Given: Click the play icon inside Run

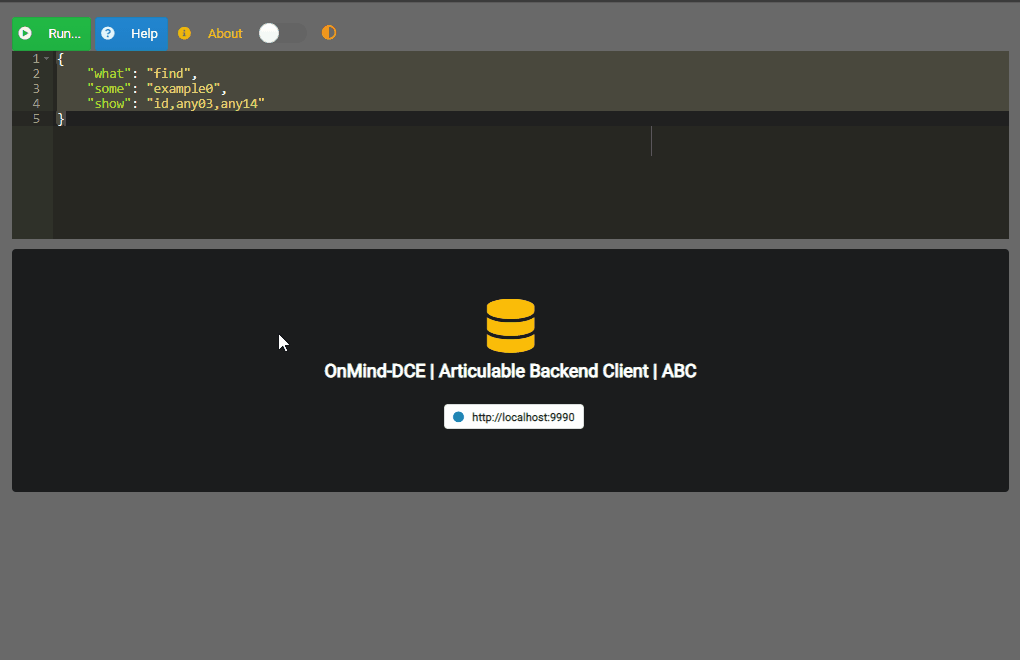Looking at the screenshot, I should (x=25, y=33).
